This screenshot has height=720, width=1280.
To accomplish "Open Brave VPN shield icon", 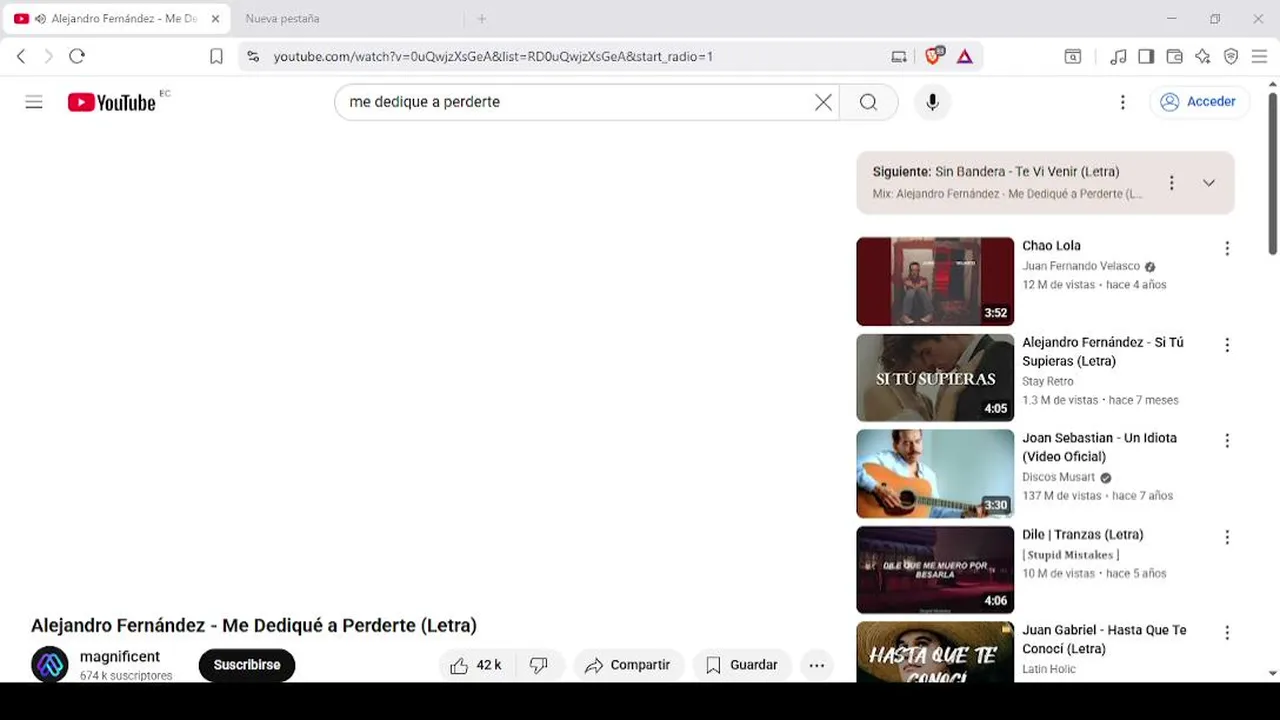I will click(x=1231, y=57).
